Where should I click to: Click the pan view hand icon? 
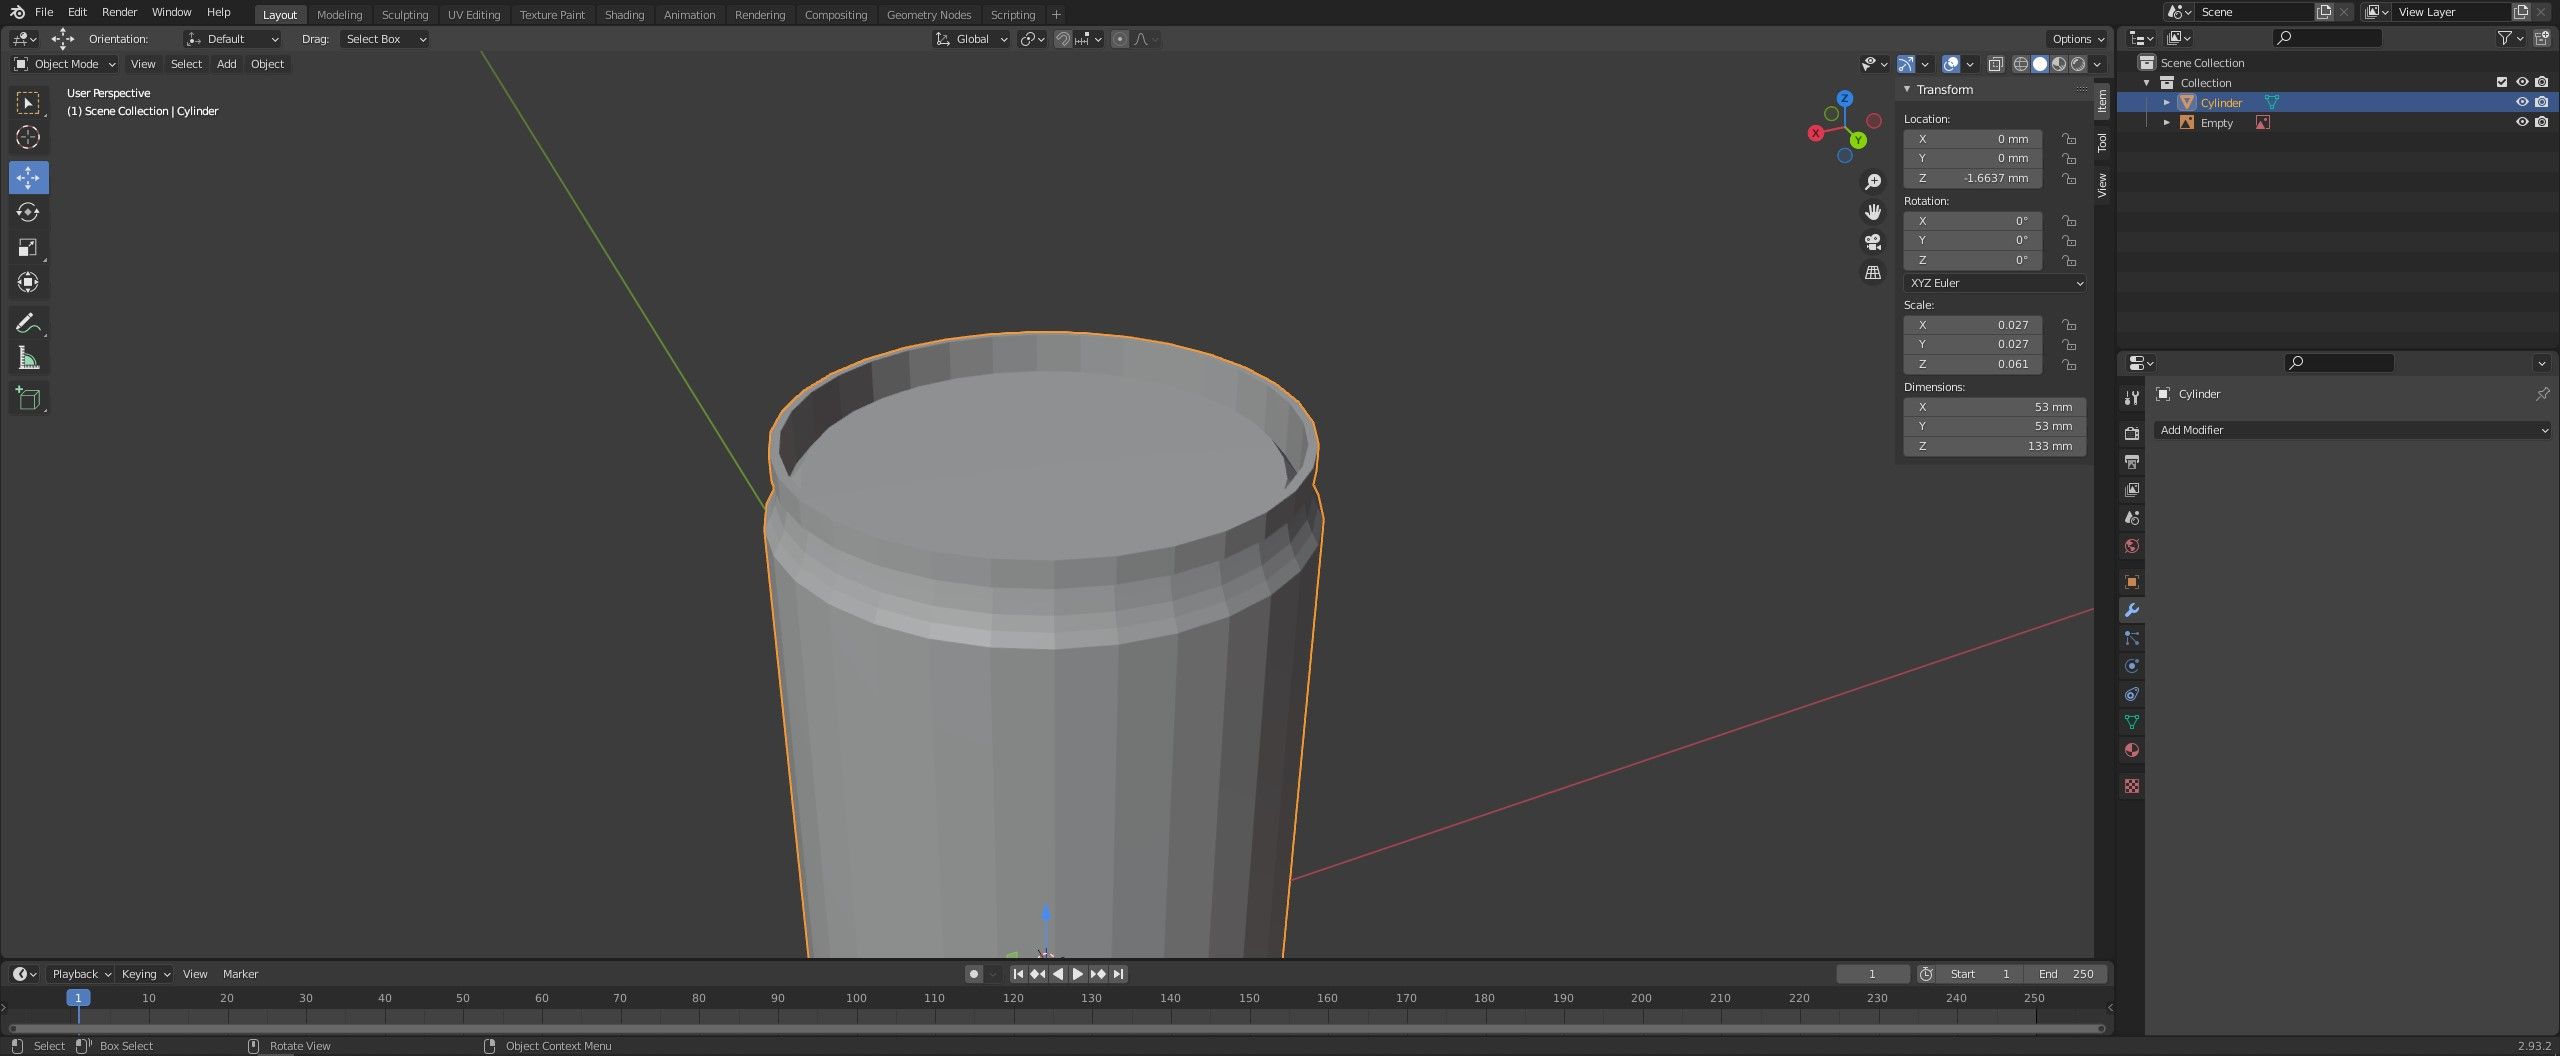point(1873,212)
